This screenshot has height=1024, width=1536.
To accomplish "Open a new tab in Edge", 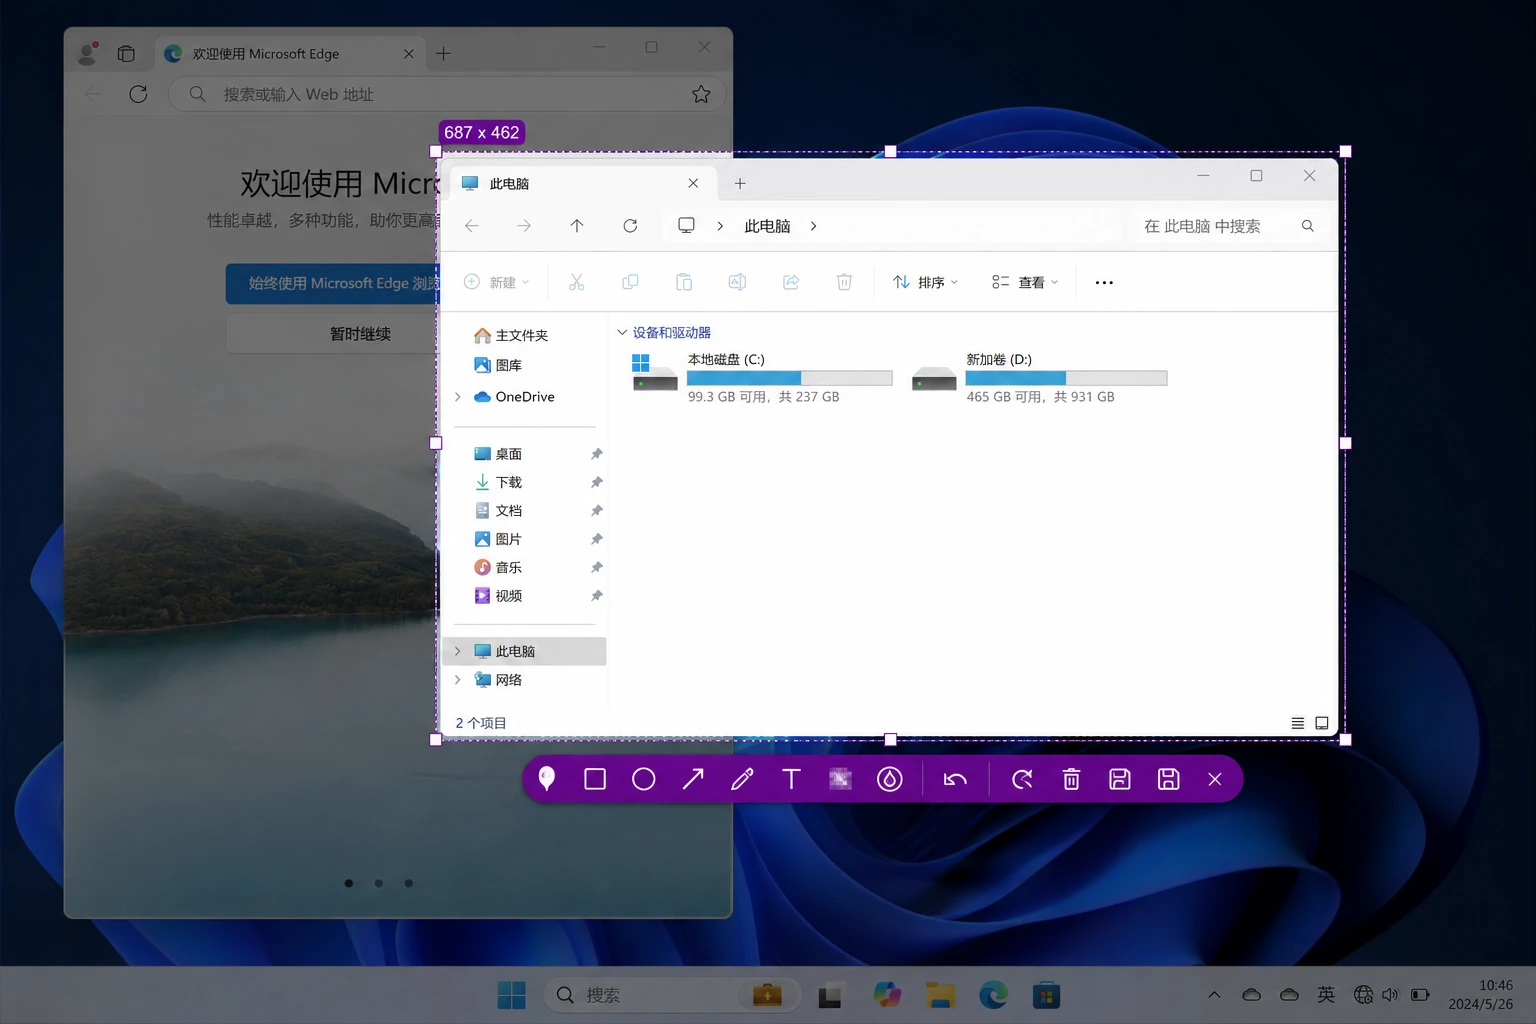I will 443,54.
